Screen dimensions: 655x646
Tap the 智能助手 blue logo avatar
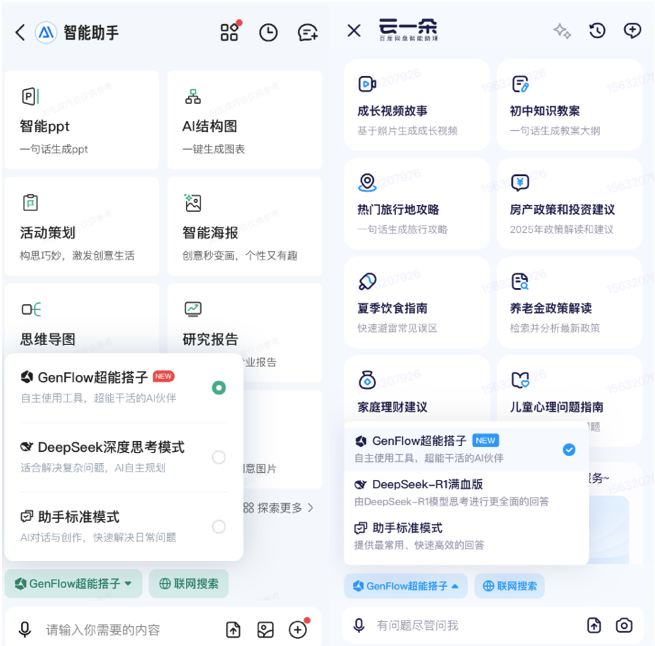(46, 32)
